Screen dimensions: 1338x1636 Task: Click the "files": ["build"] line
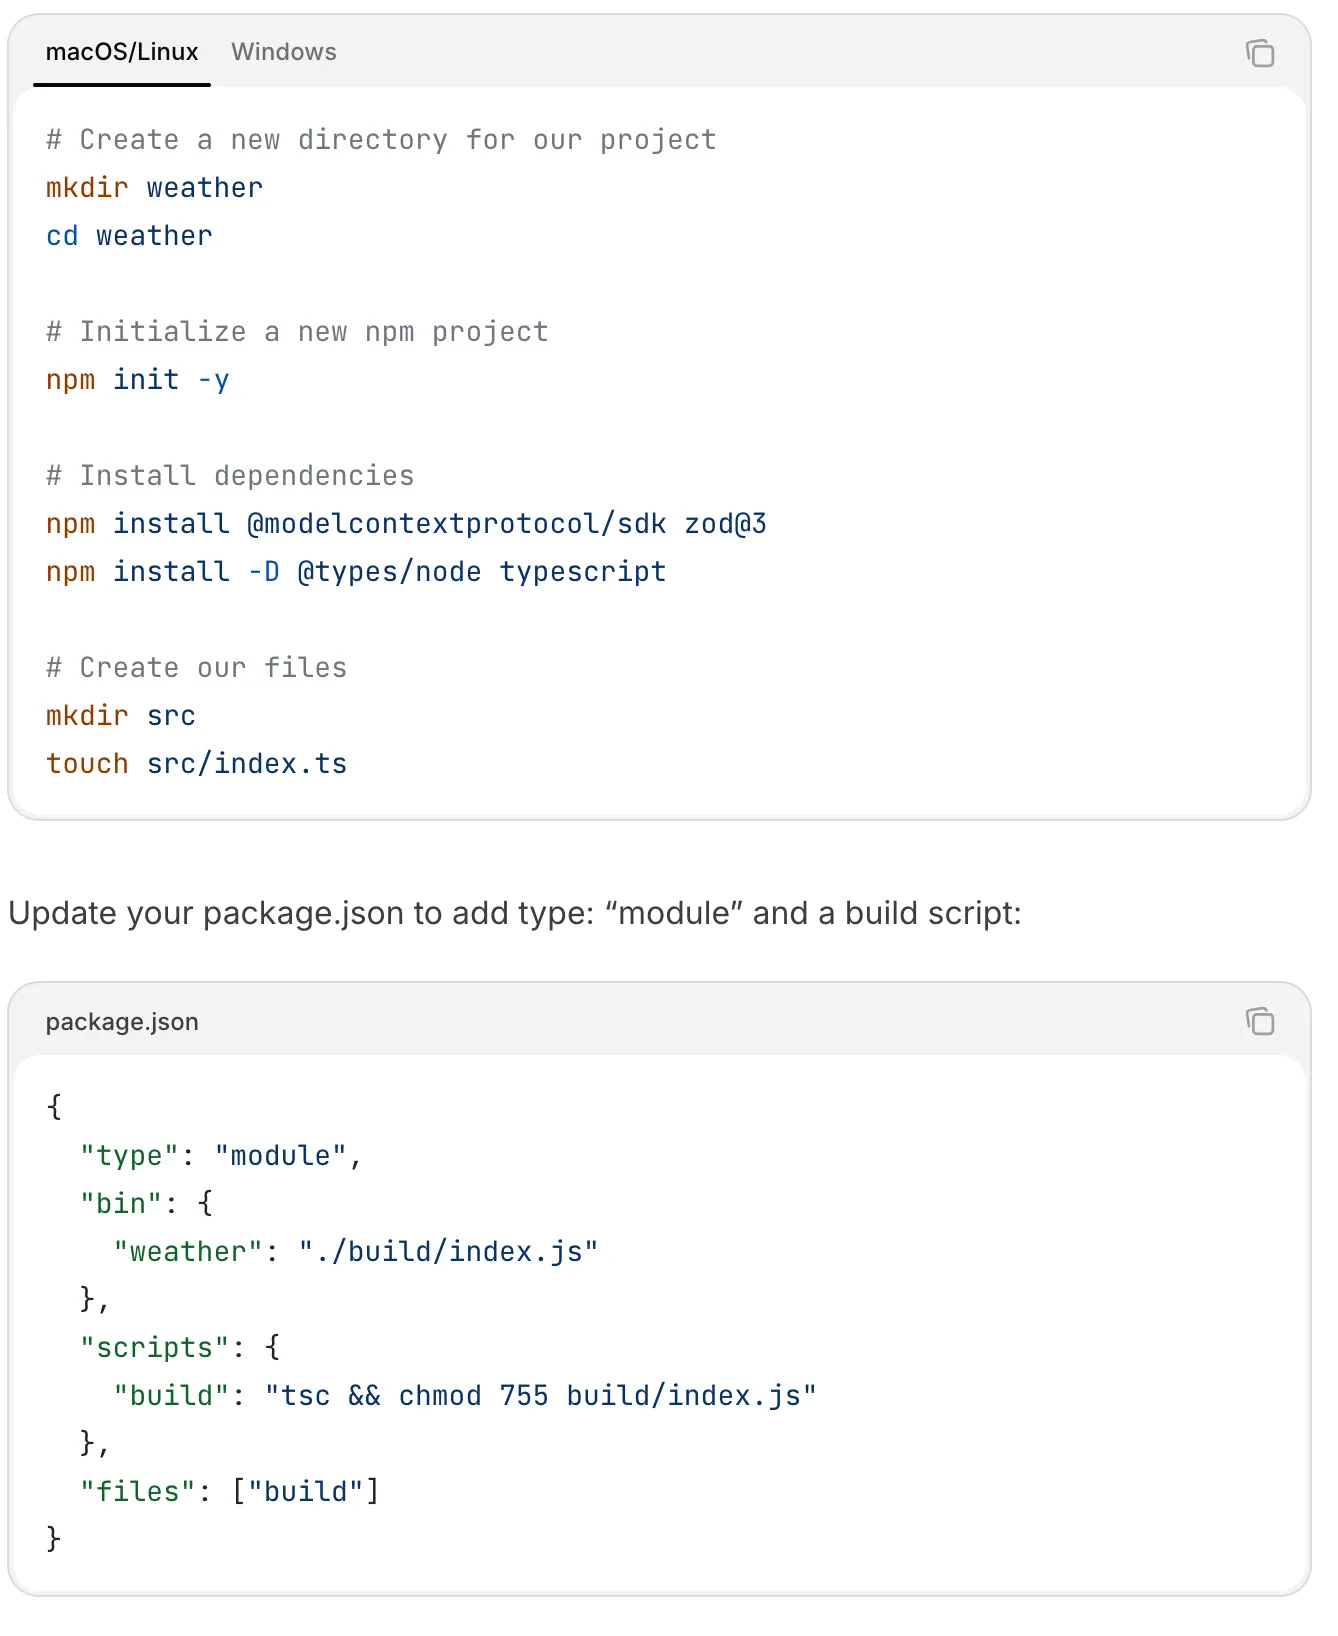(x=230, y=1492)
